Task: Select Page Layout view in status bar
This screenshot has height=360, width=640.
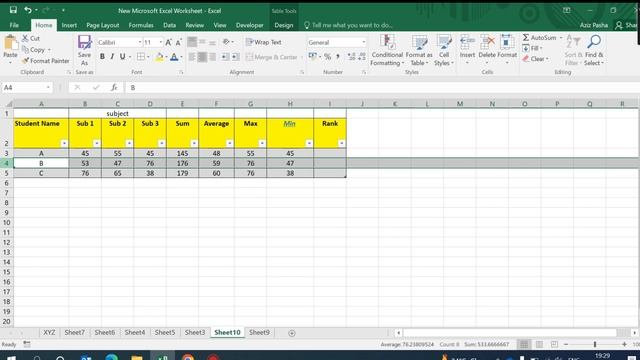Action: click(539, 344)
